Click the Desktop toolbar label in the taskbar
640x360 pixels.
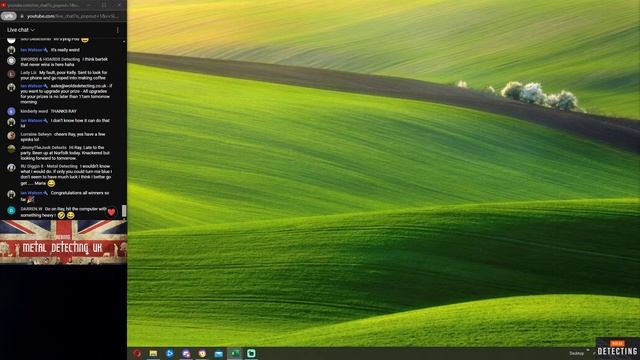tap(576, 353)
